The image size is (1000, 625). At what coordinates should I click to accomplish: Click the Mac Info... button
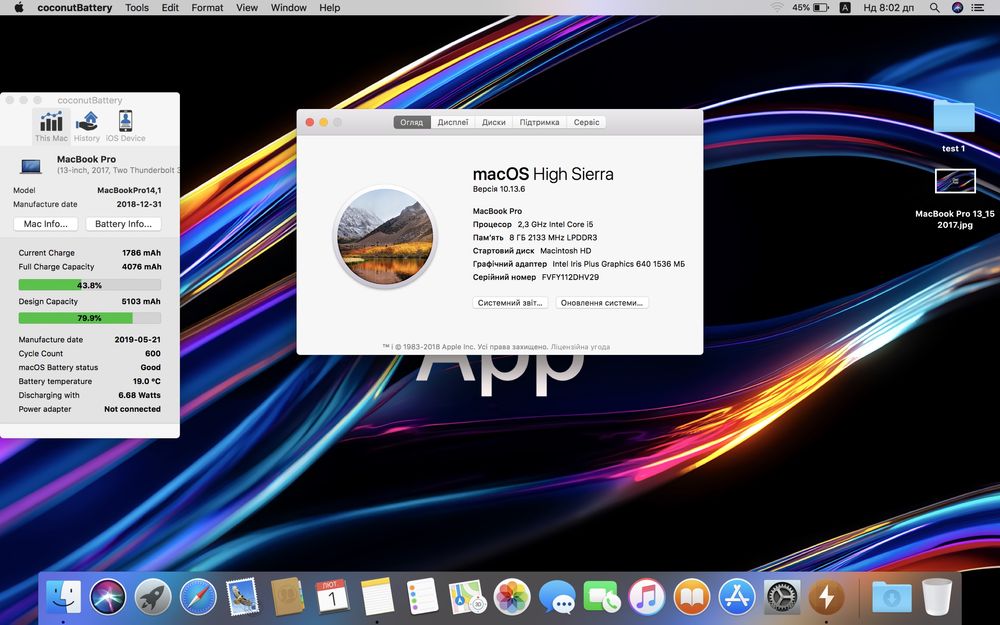pyautogui.click(x=45, y=224)
